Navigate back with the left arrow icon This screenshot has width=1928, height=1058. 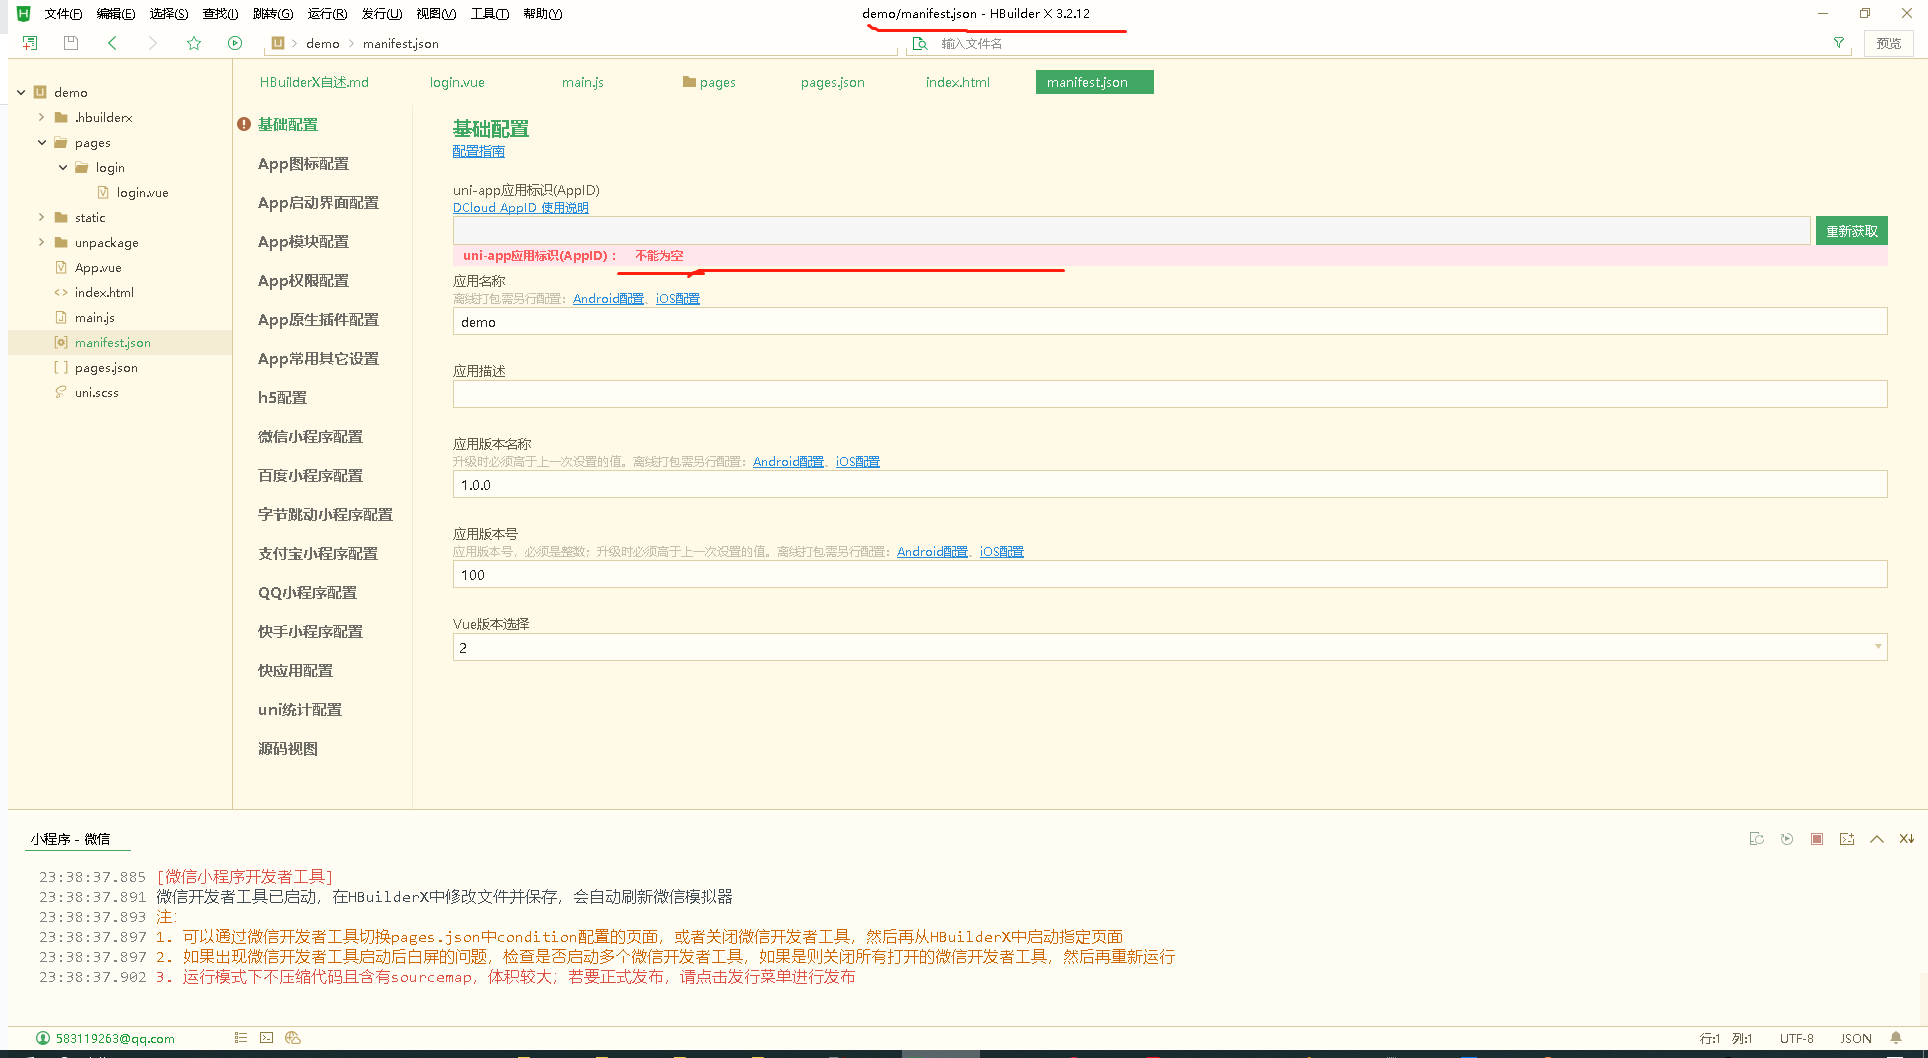click(112, 43)
